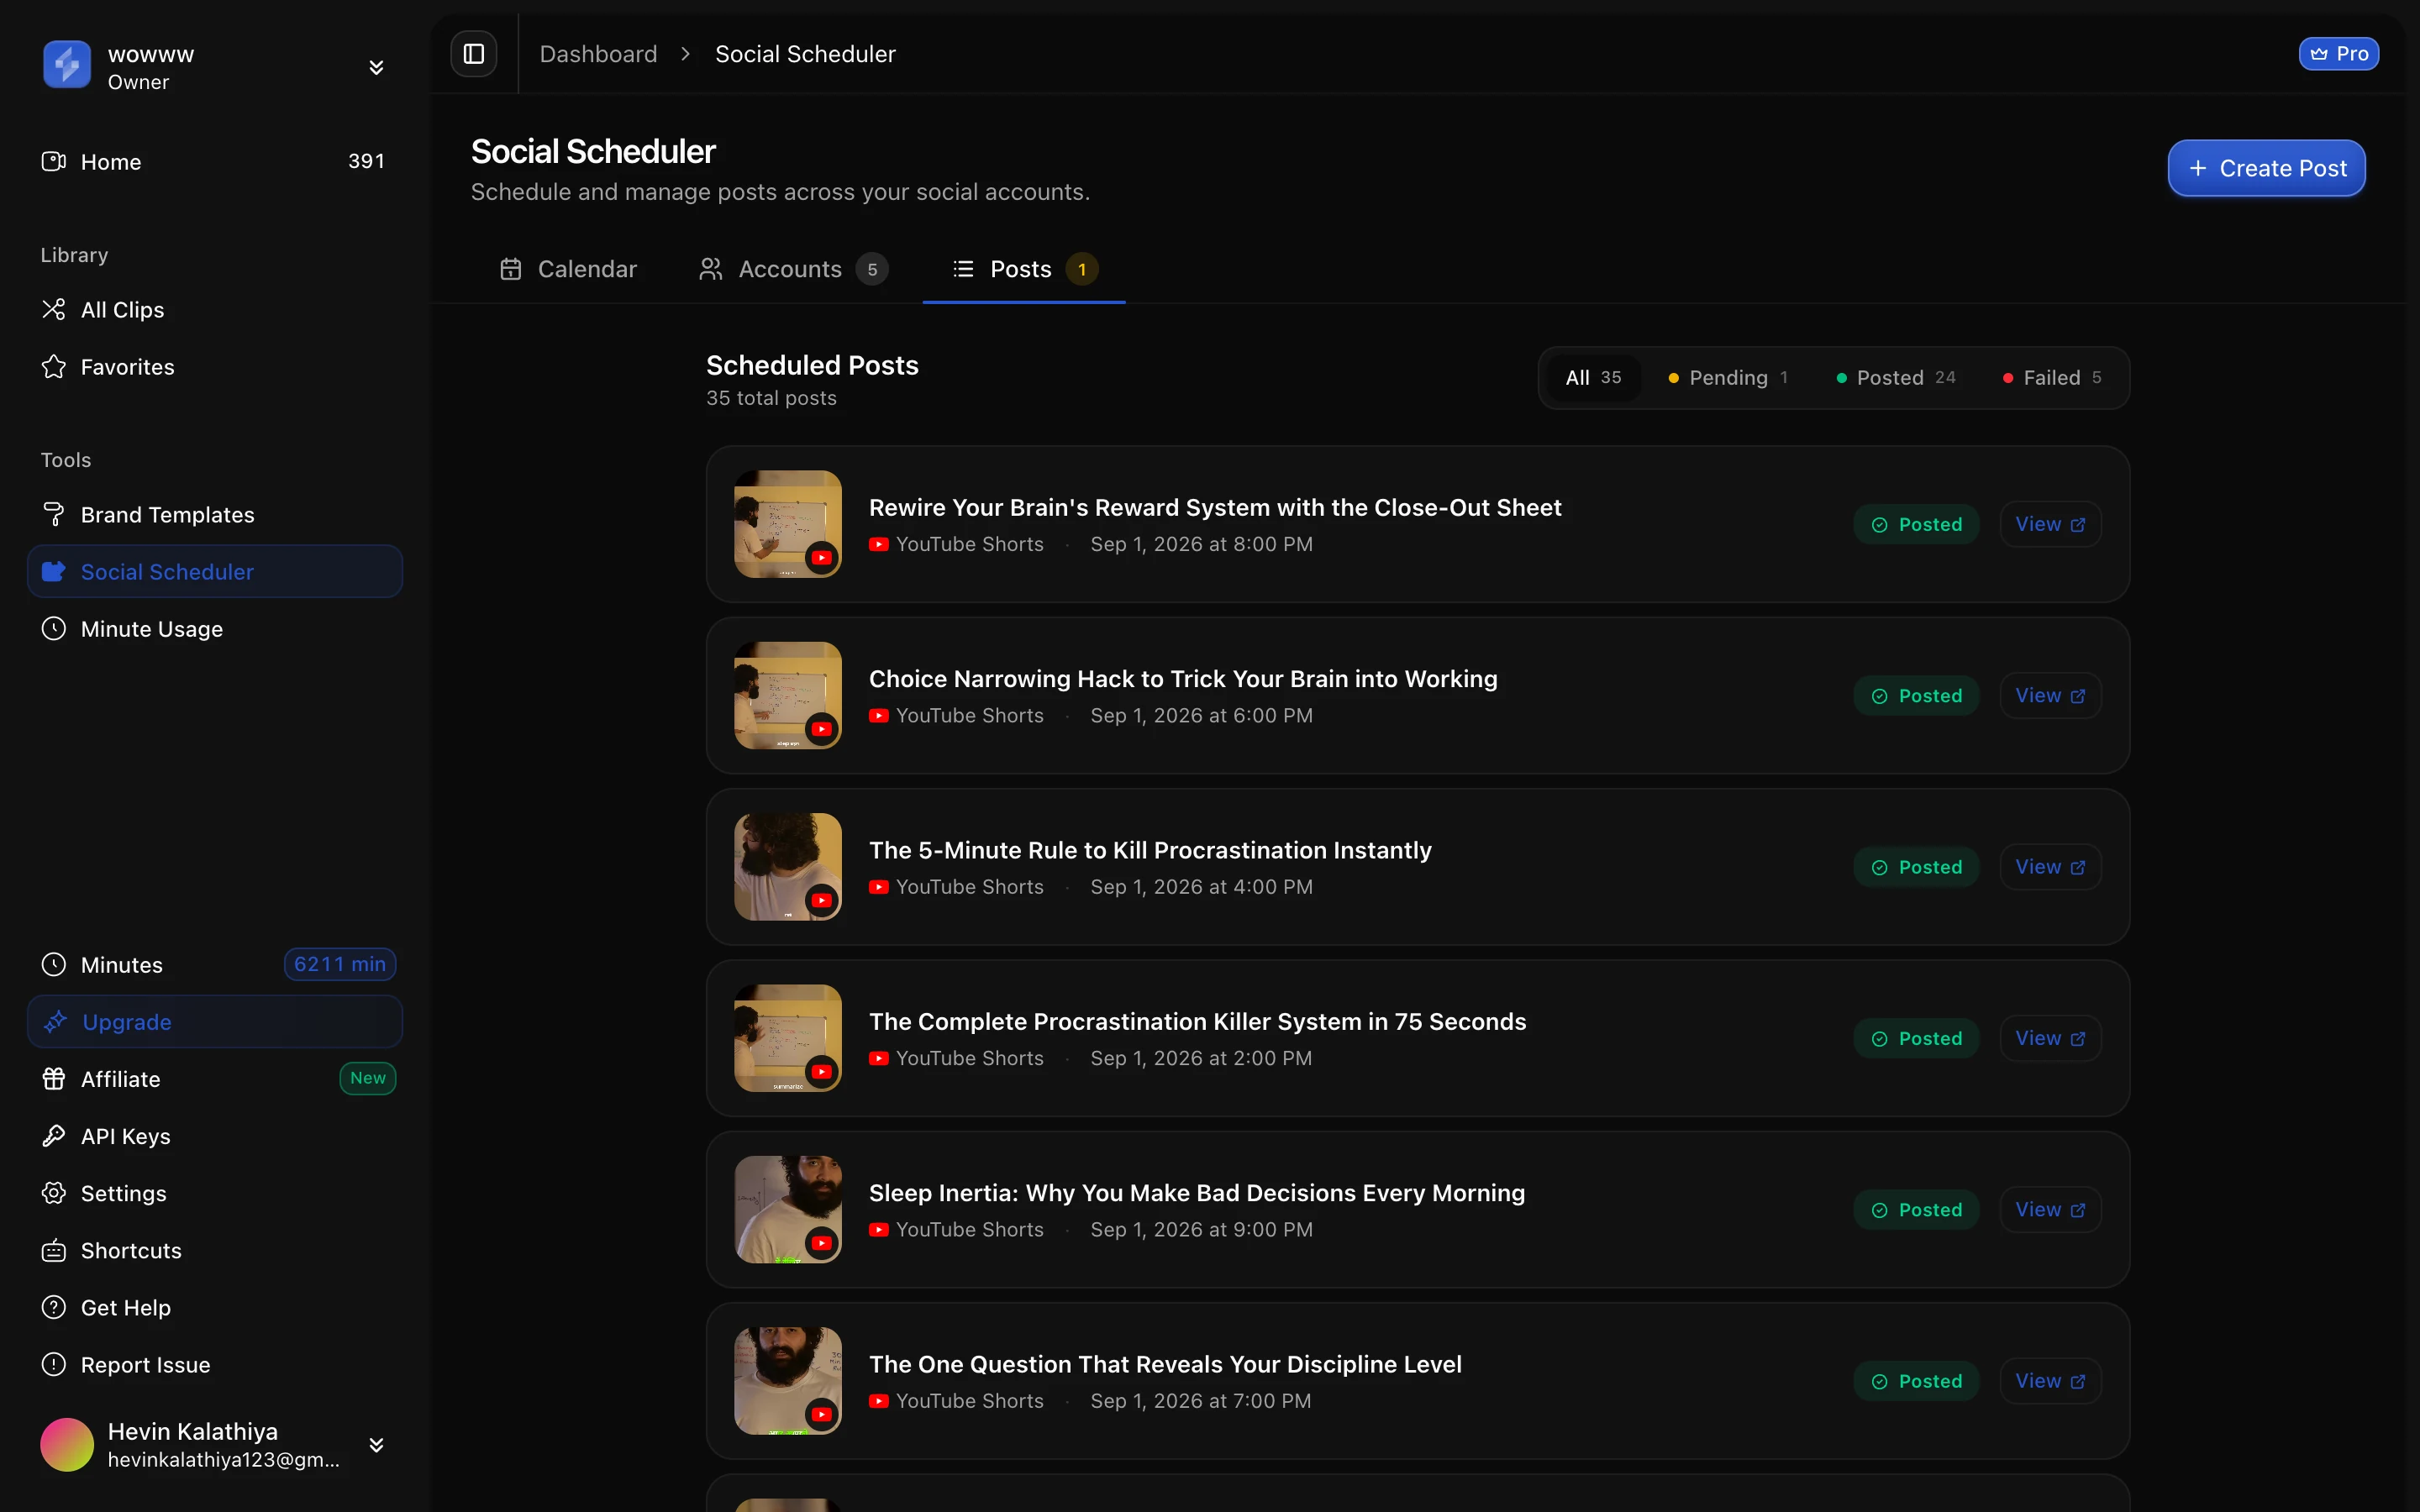View the Sleep Inertia post
The image size is (2420, 1512).
(2050, 1210)
